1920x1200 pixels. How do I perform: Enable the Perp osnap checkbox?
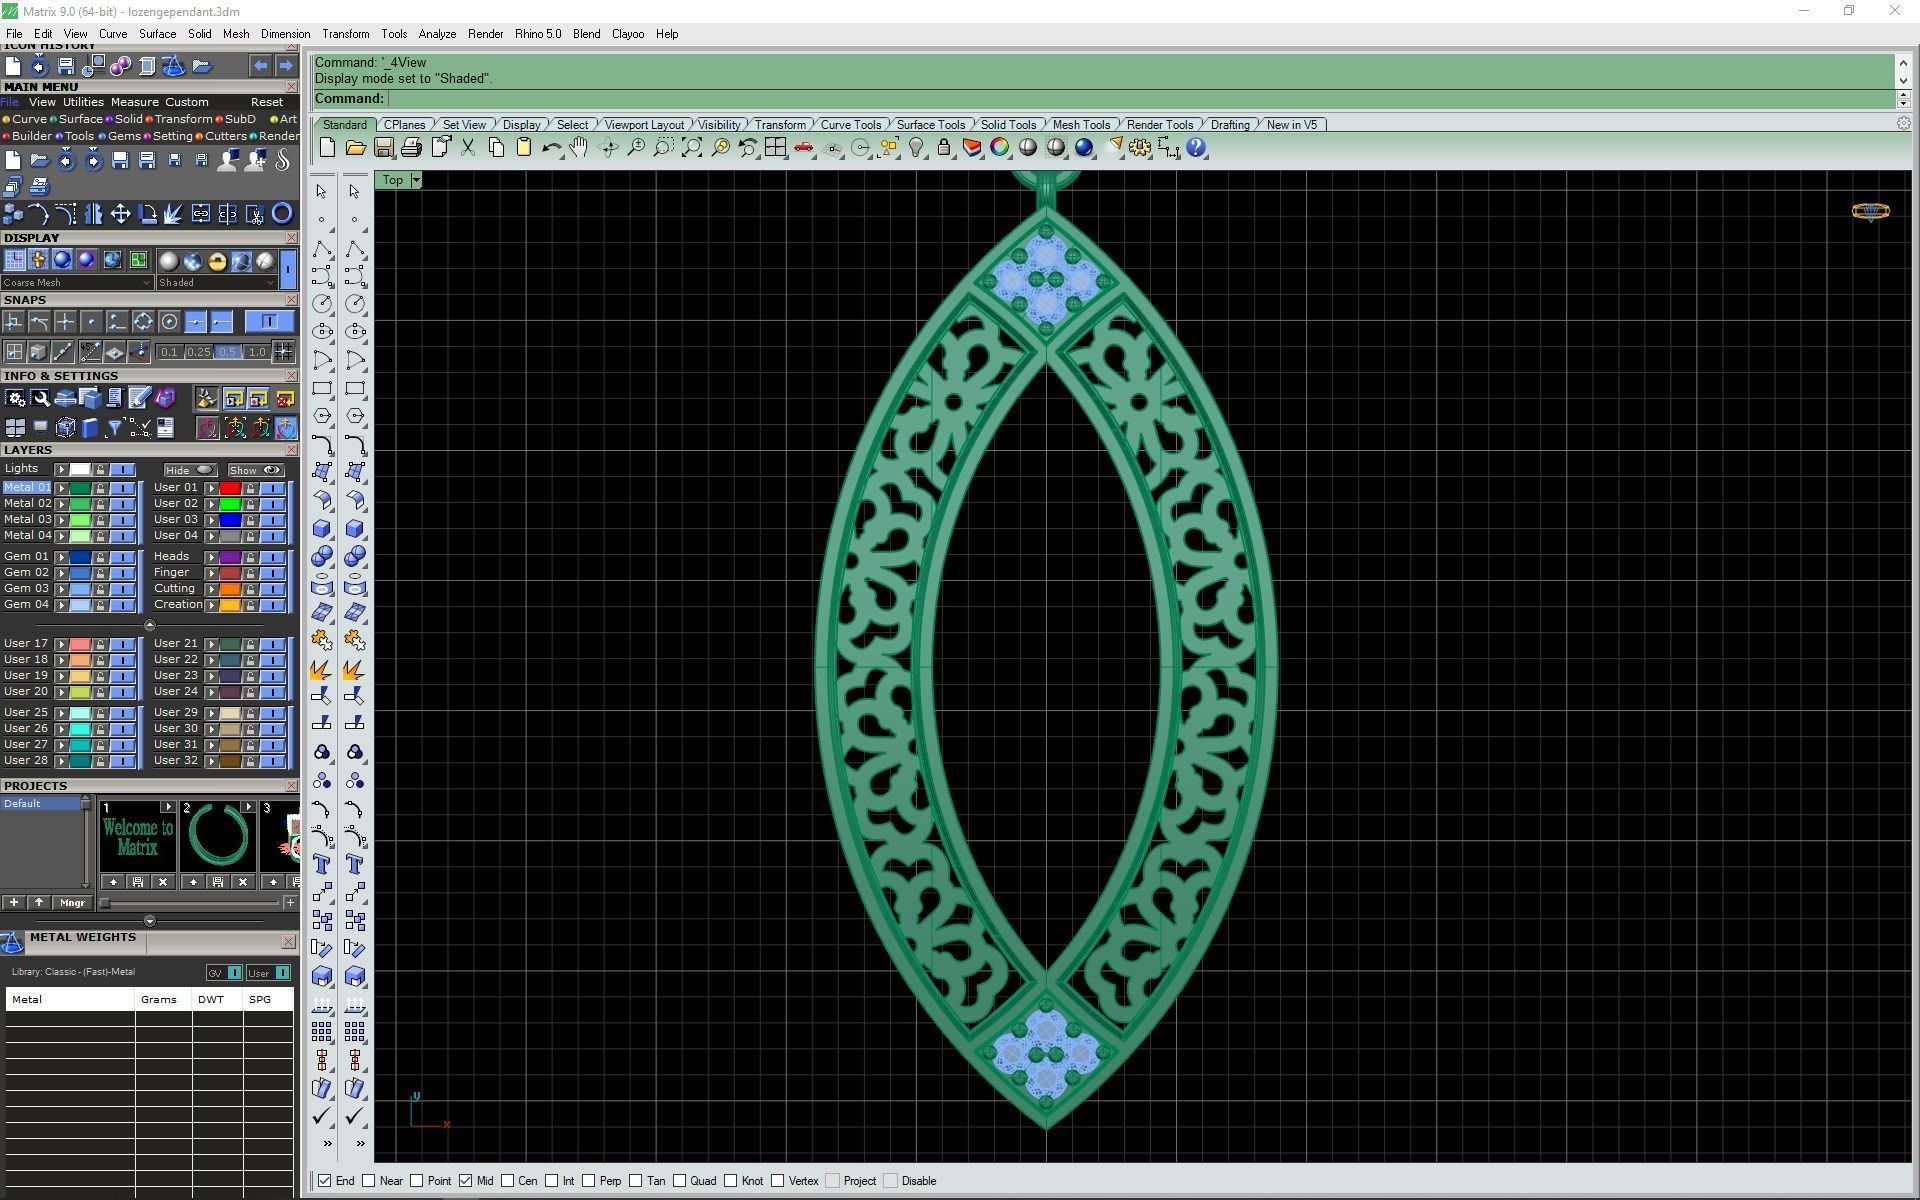click(x=589, y=1181)
